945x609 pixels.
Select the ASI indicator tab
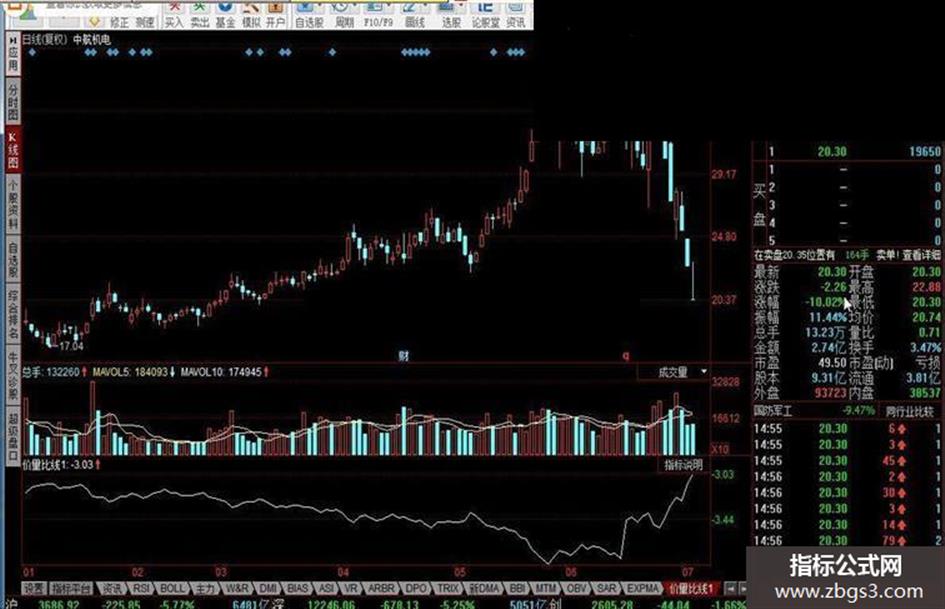click(x=326, y=588)
